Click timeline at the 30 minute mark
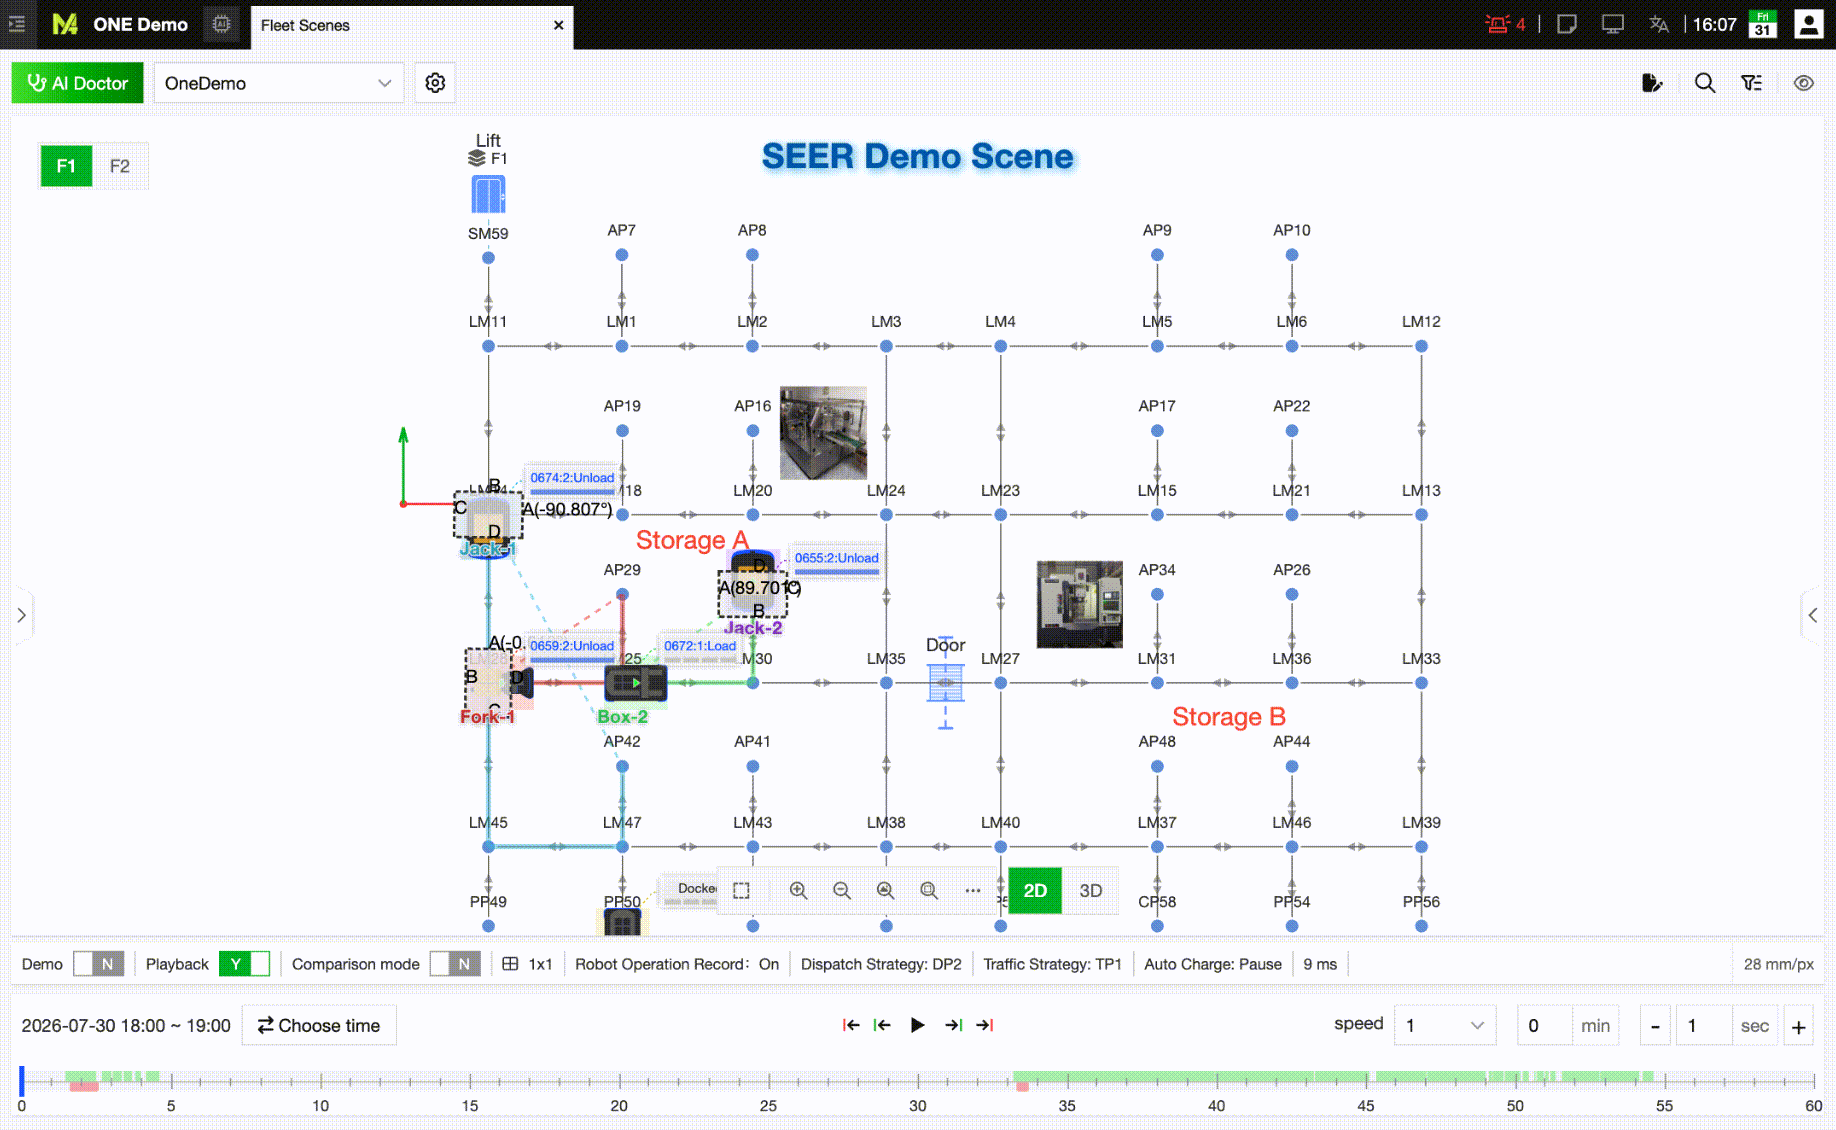Image resolution: width=1836 pixels, height=1130 pixels. click(x=917, y=1080)
